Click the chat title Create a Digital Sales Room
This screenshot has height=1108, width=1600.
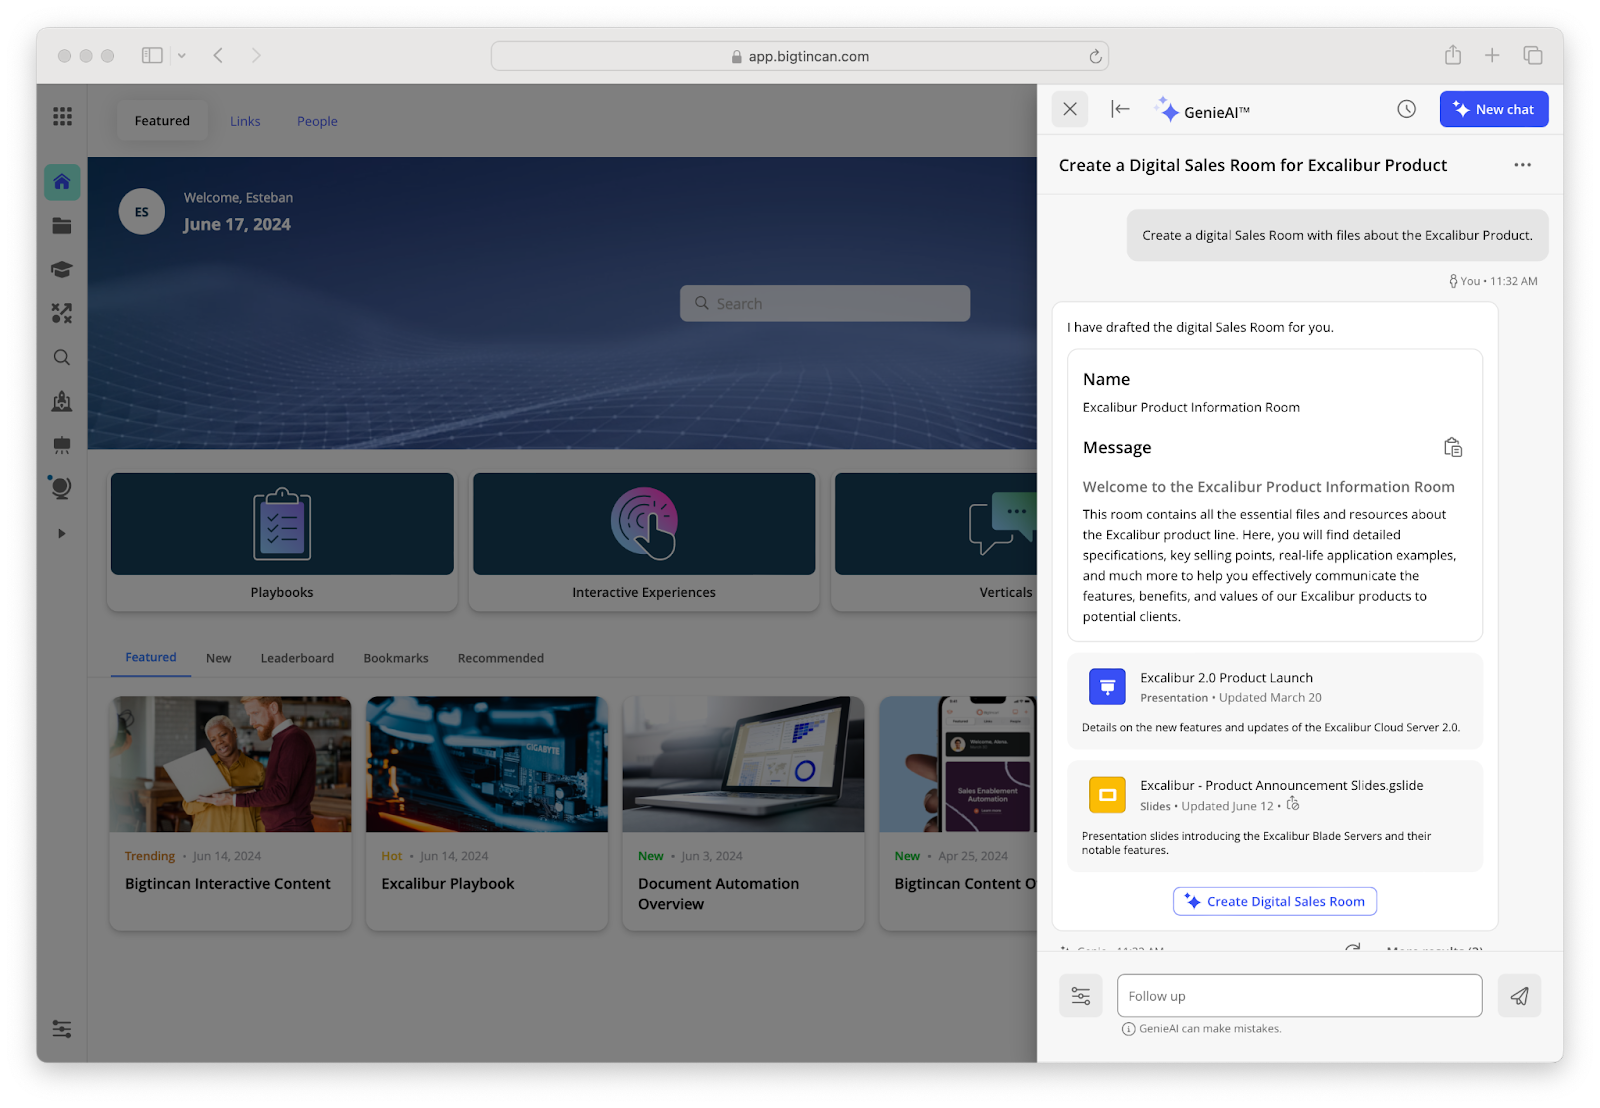[x=1253, y=165]
